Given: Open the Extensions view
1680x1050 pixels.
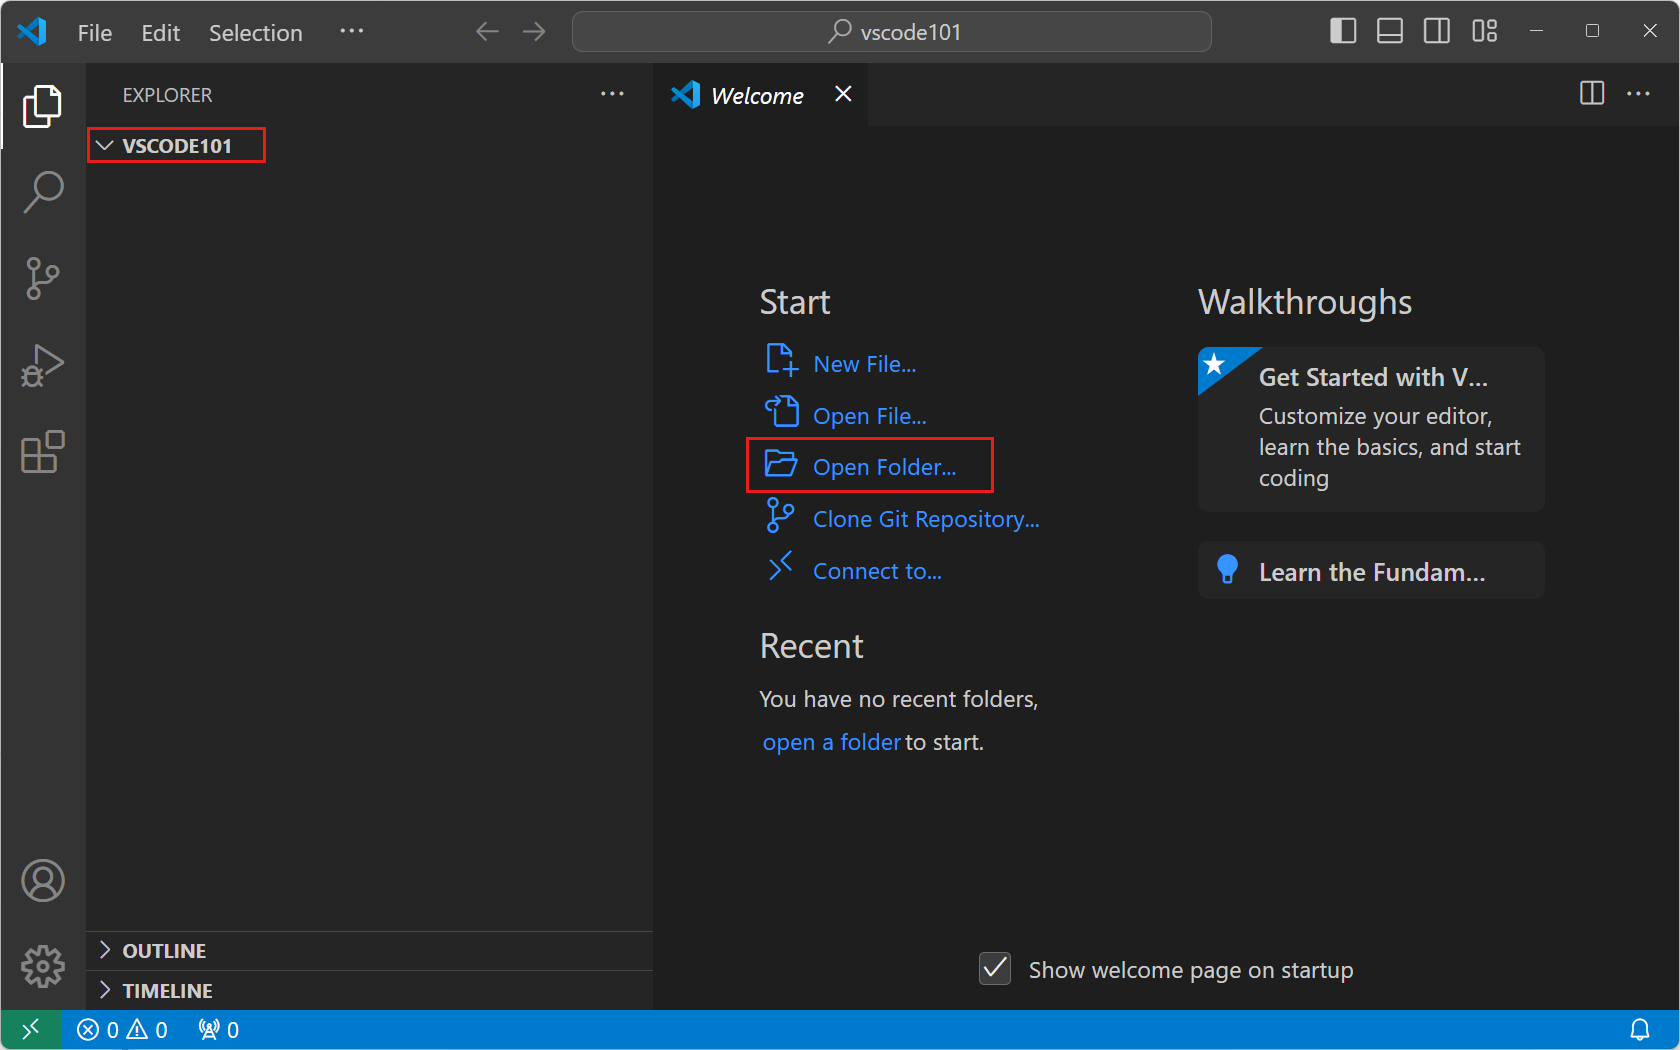Looking at the screenshot, I should point(42,452).
